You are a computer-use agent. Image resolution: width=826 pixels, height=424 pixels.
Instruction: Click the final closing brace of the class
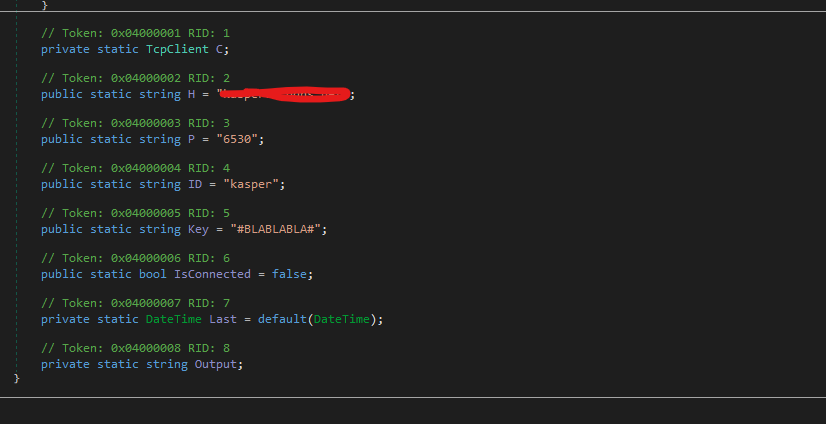point(16,378)
